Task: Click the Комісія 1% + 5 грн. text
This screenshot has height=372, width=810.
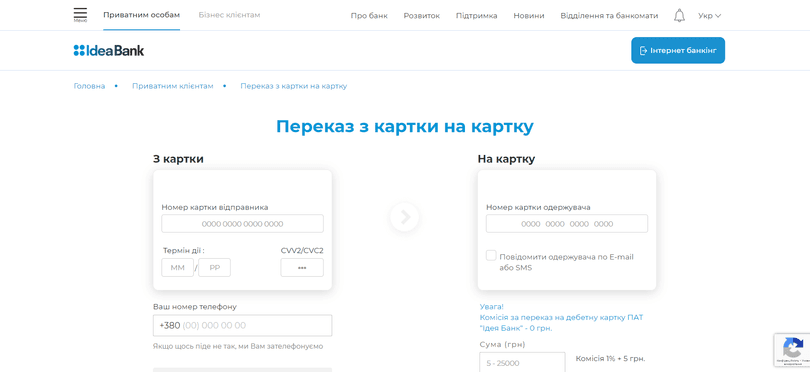Action: coord(610,359)
